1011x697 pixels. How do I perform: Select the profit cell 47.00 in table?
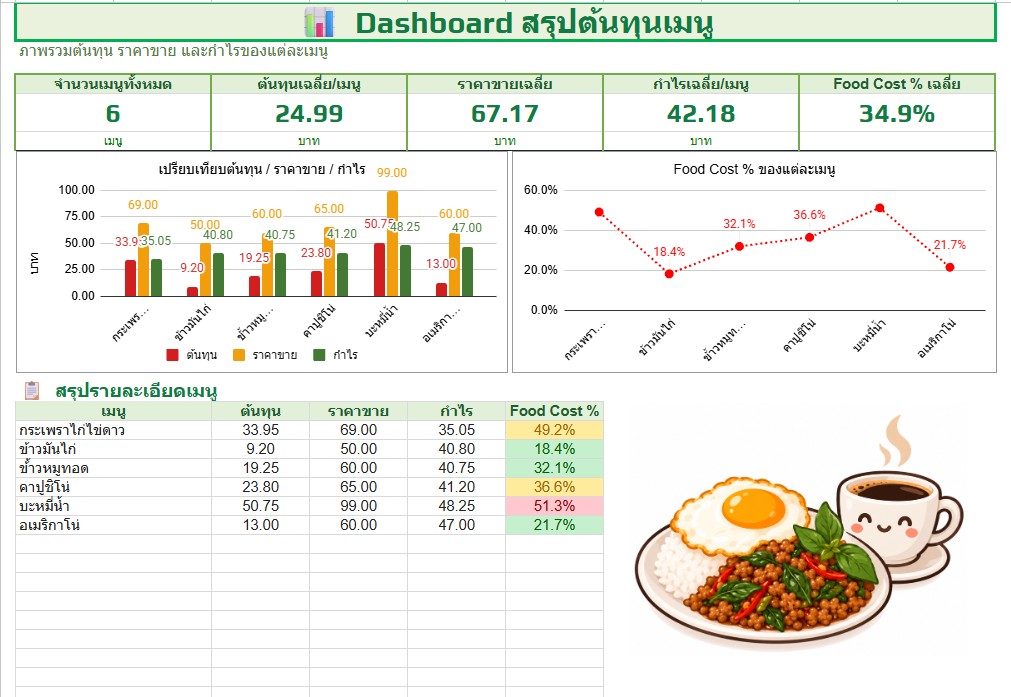(456, 525)
